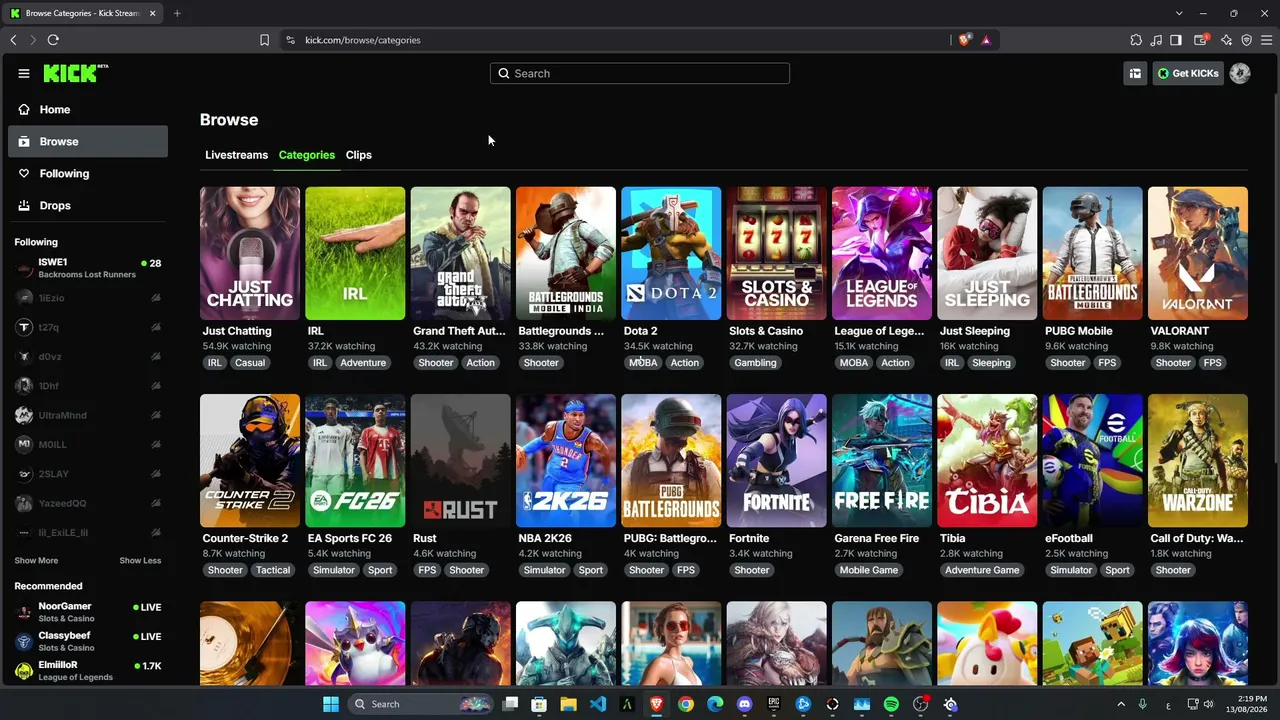Screen dimensions: 1280x720
Task: Toggle notifications for 1Dhf in Following
Action: tap(156, 386)
